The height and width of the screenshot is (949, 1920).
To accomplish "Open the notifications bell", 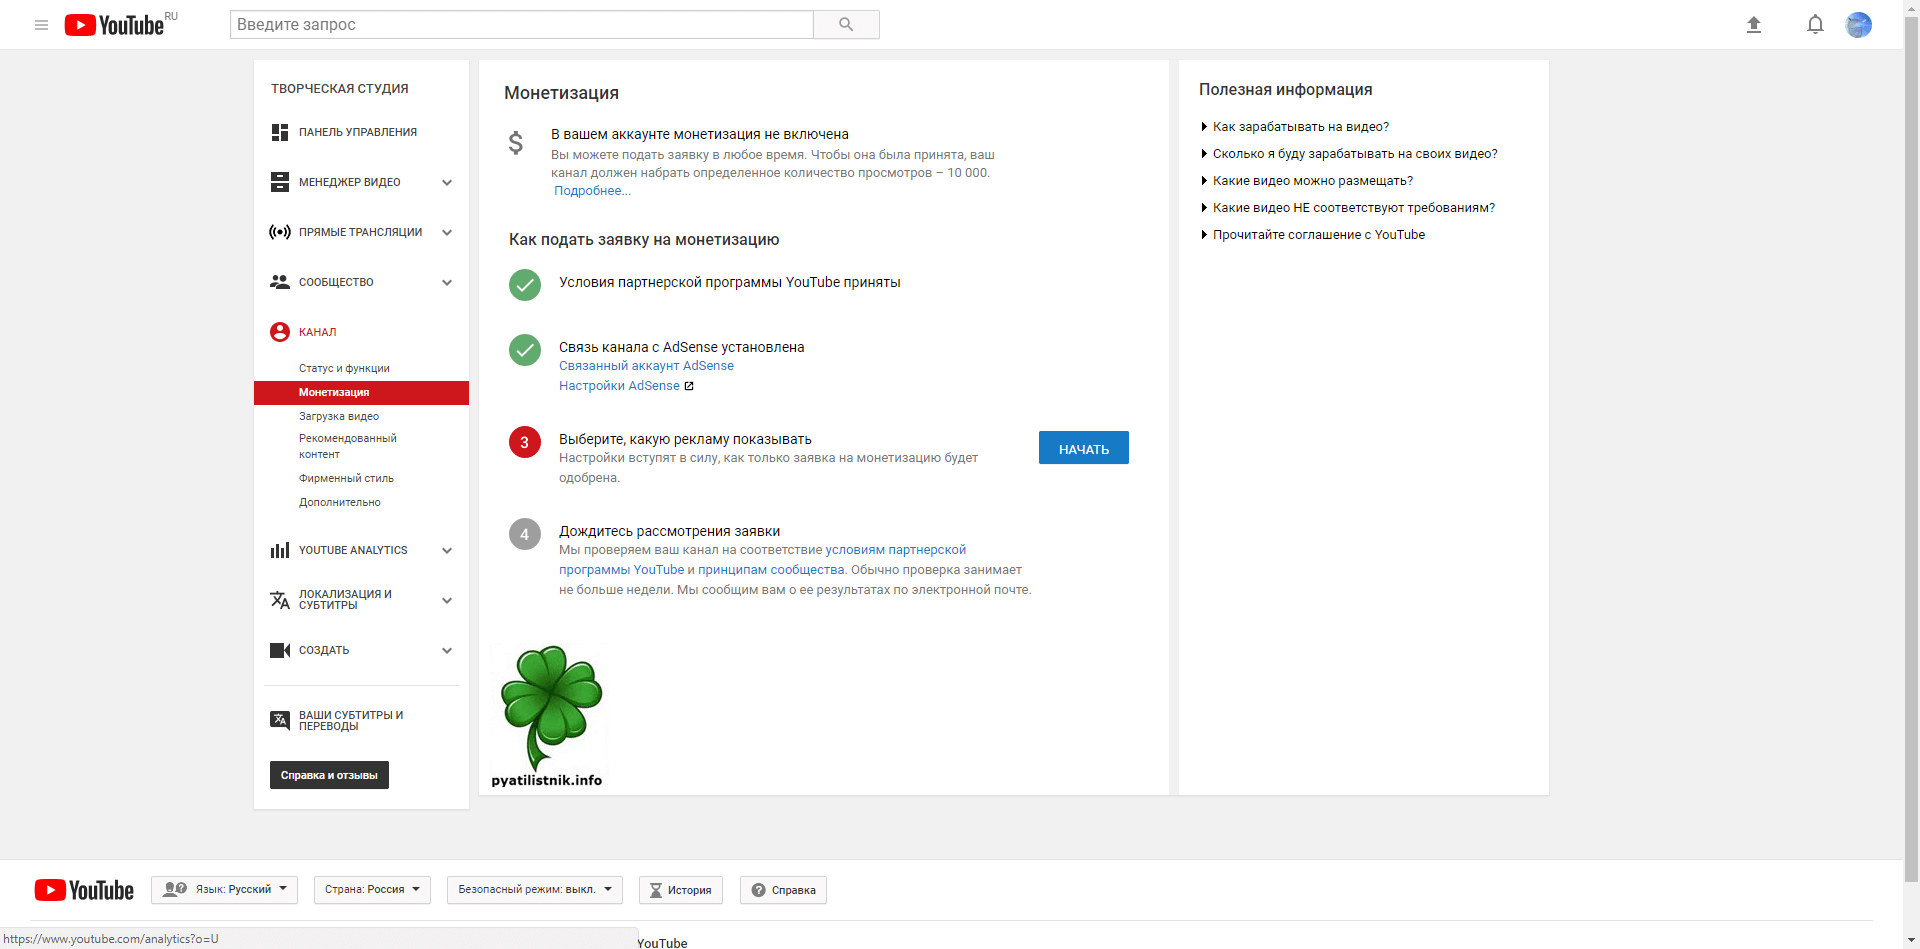I will click(1815, 25).
